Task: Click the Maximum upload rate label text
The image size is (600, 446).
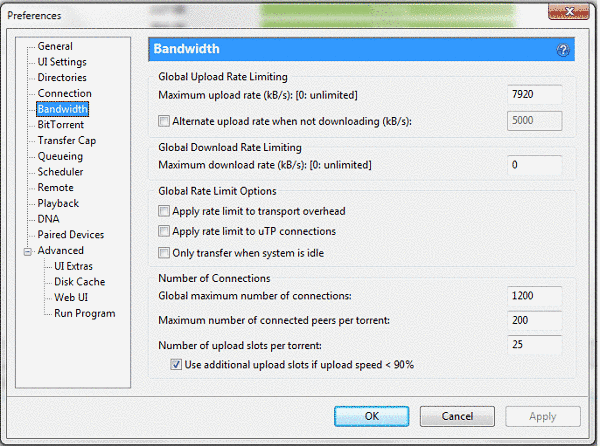Action: [258, 95]
